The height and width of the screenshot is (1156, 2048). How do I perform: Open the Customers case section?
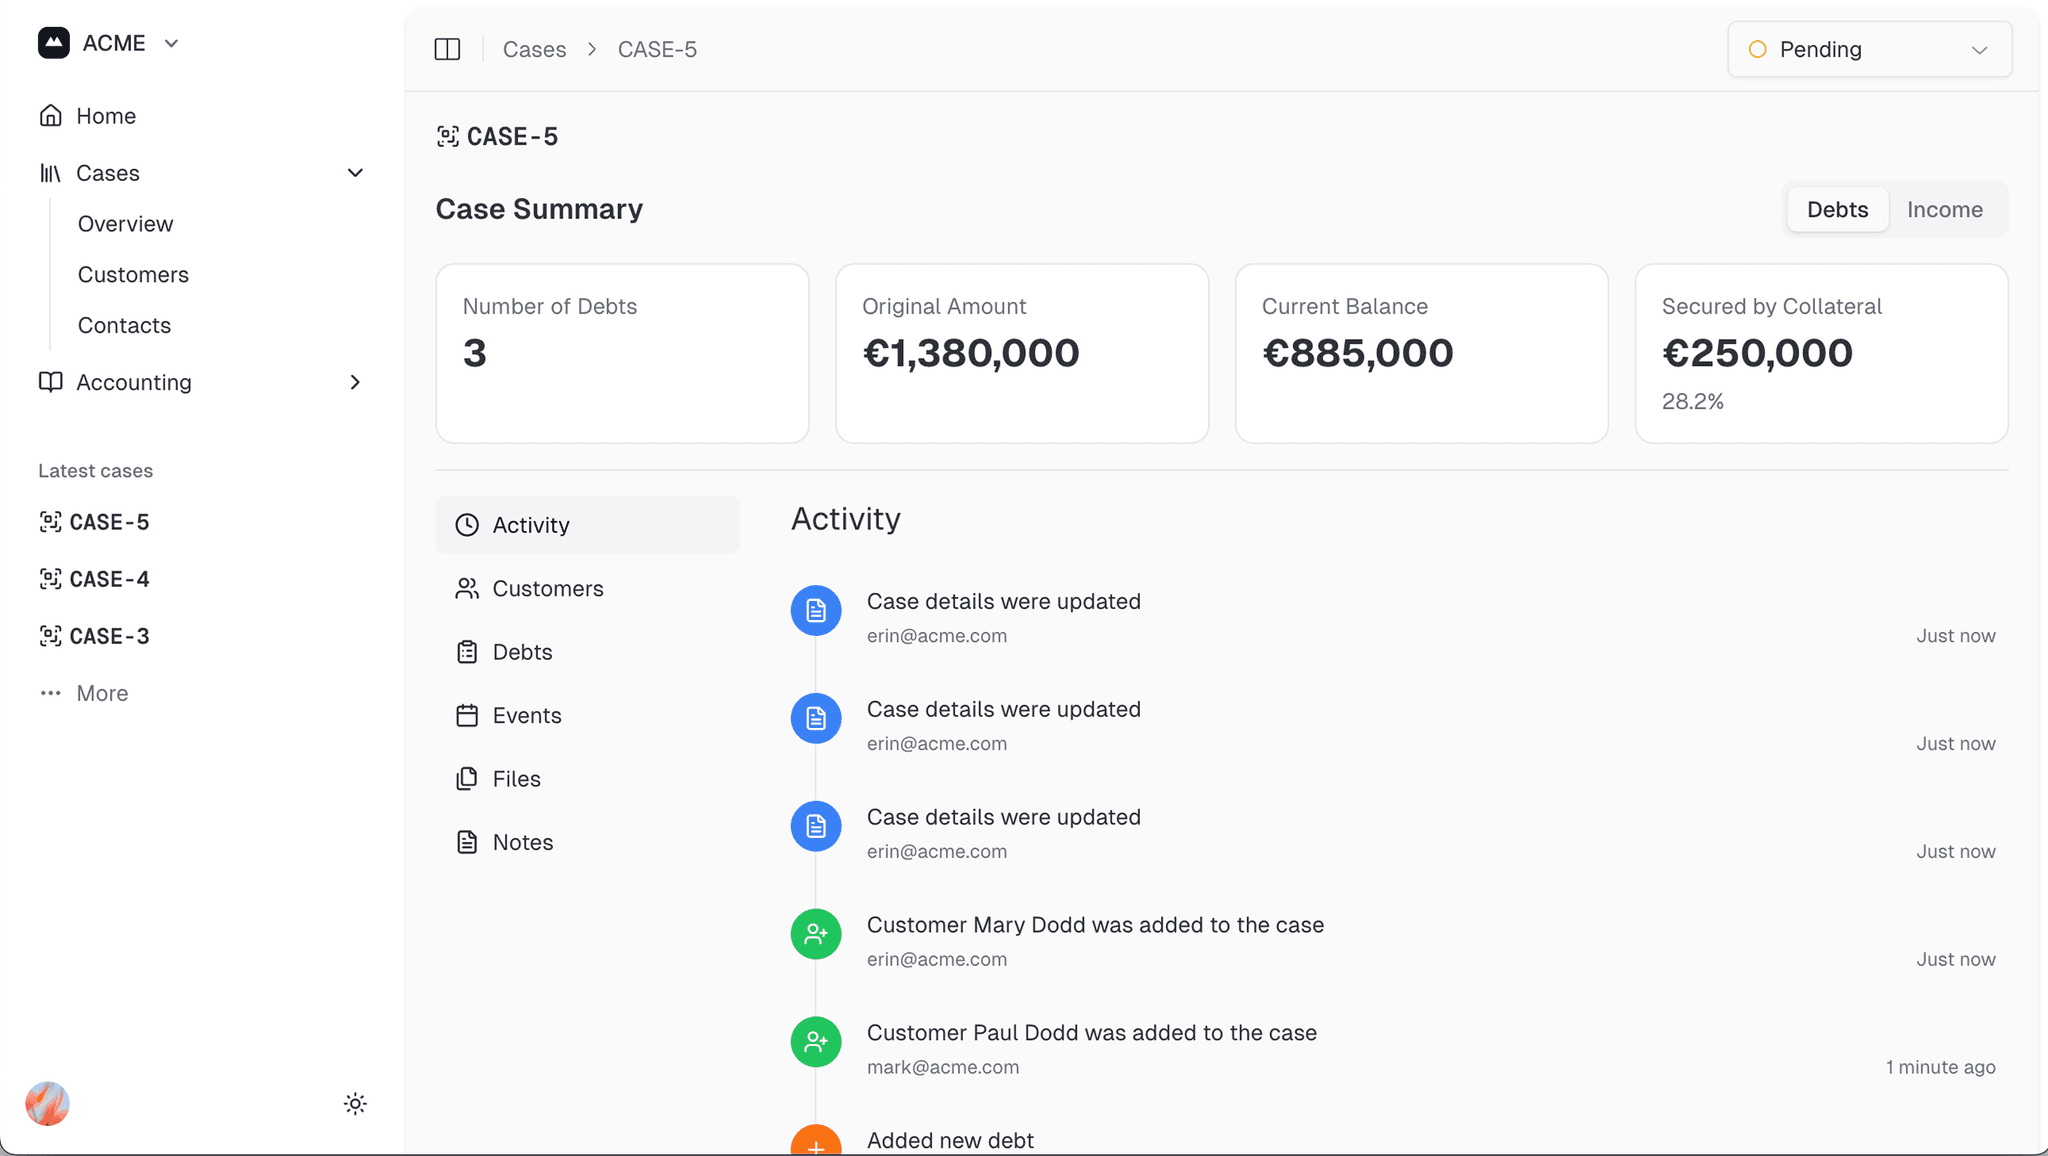click(588, 589)
